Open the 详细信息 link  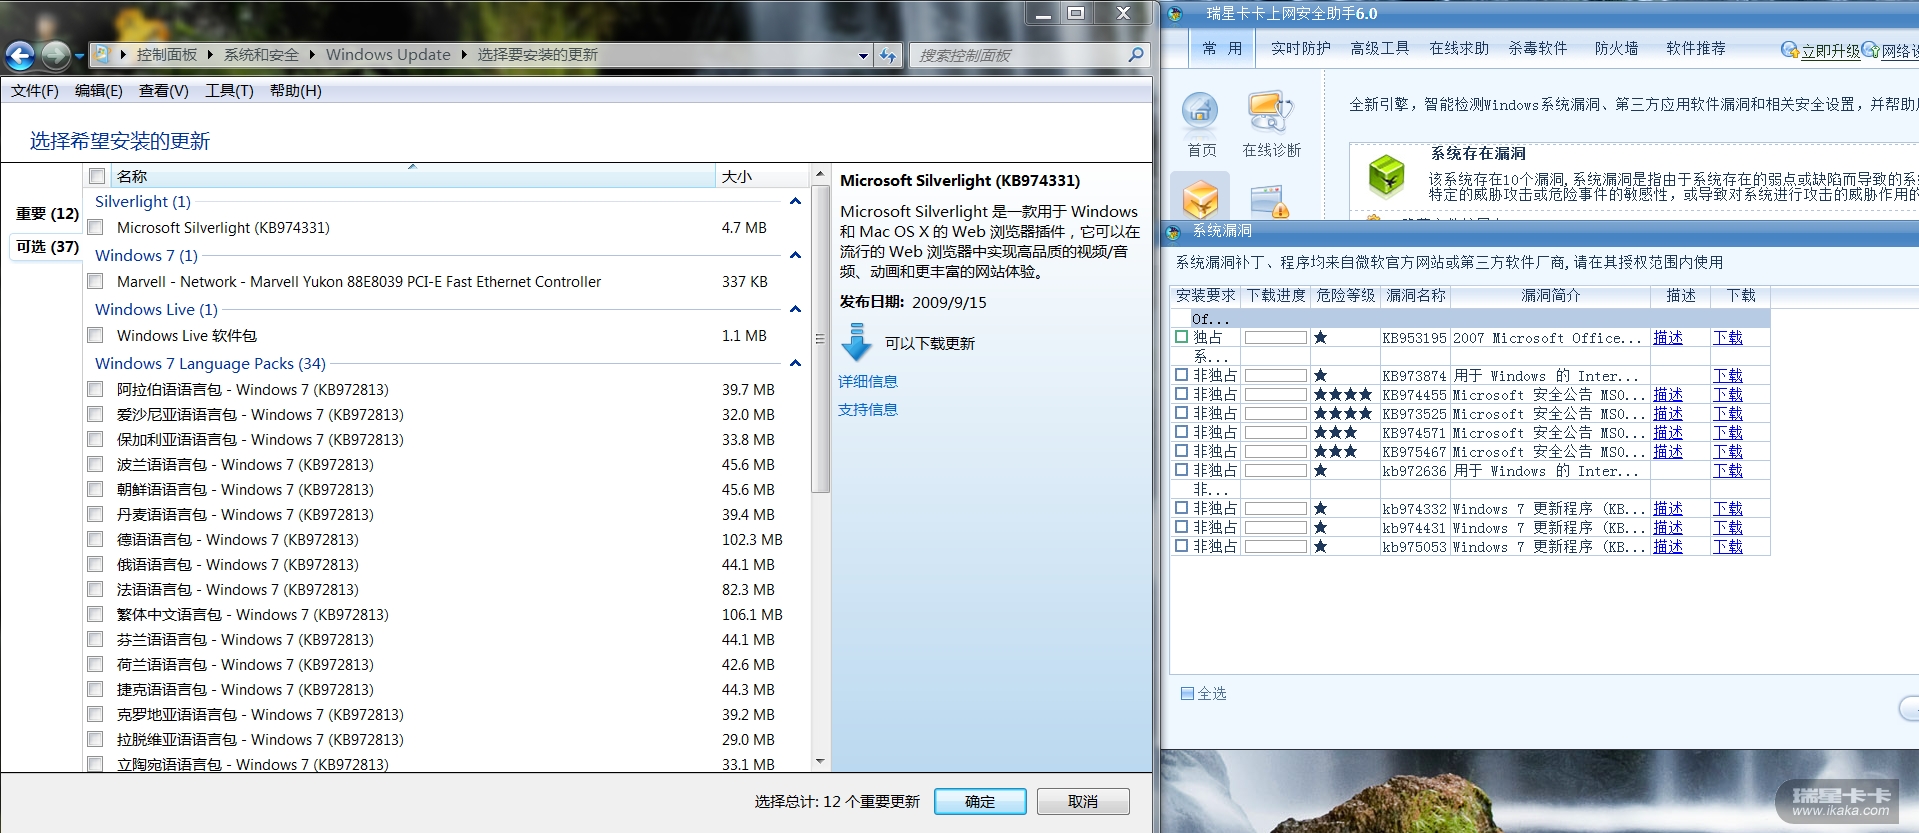(x=868, y=382)
